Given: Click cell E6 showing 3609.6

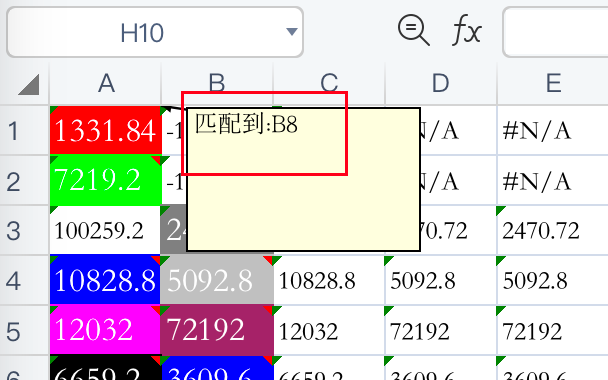Looking at the screenshot, I should (553, 368).
